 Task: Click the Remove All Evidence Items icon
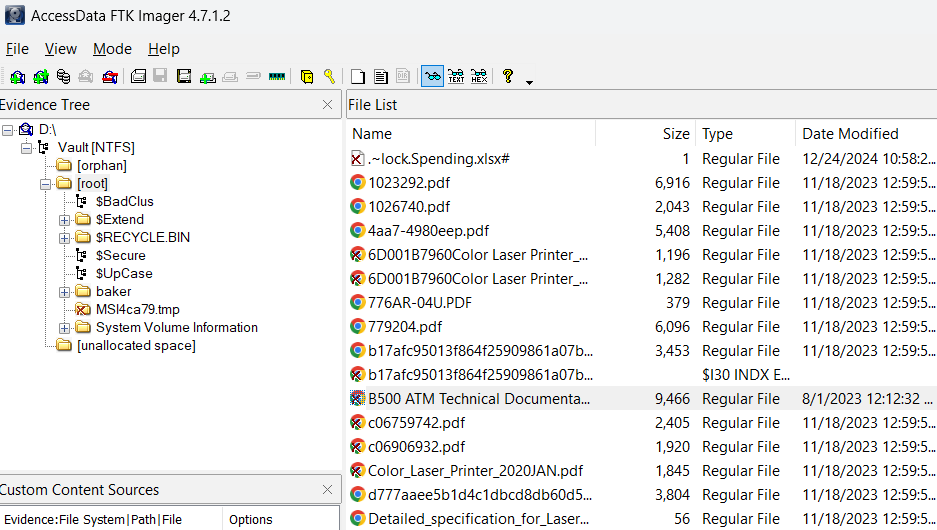[x=109, y=76]
